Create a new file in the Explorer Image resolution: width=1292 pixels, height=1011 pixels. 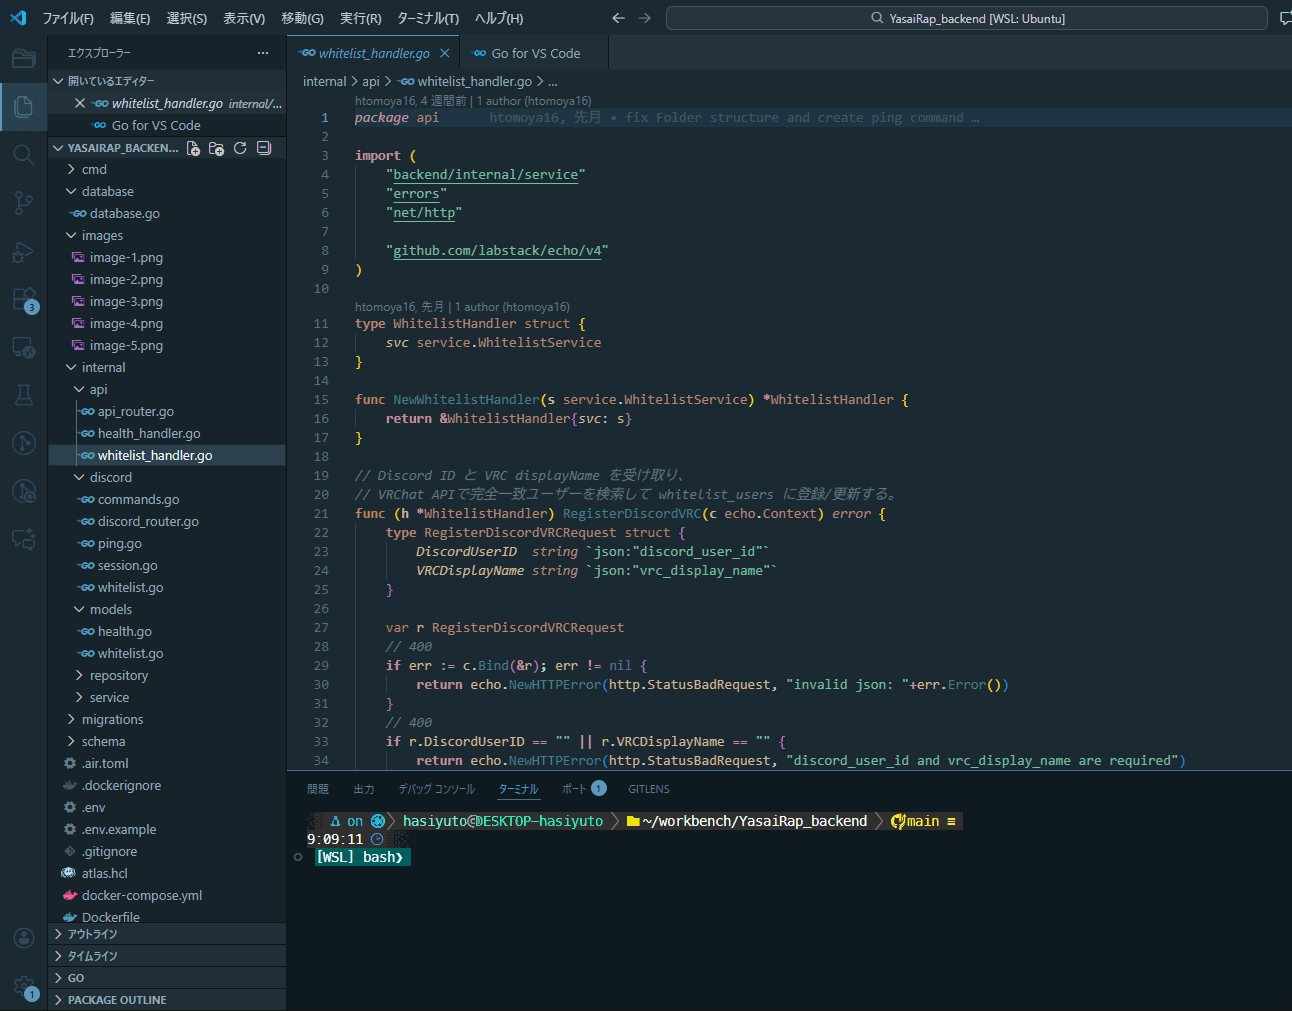click(x=193, y=147)
